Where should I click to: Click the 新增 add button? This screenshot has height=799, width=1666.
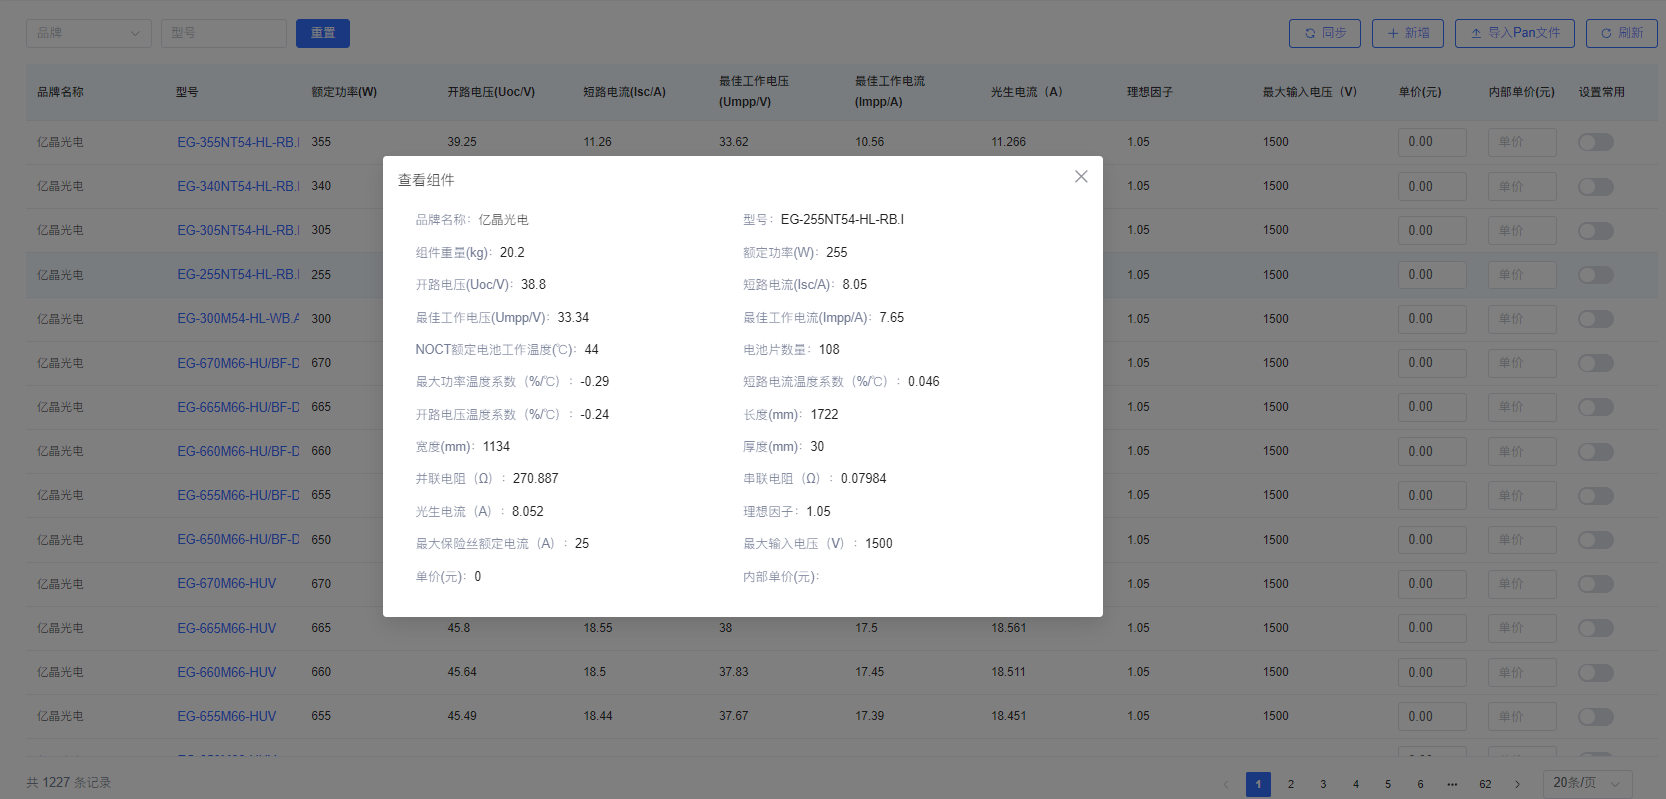point(1408,33)
